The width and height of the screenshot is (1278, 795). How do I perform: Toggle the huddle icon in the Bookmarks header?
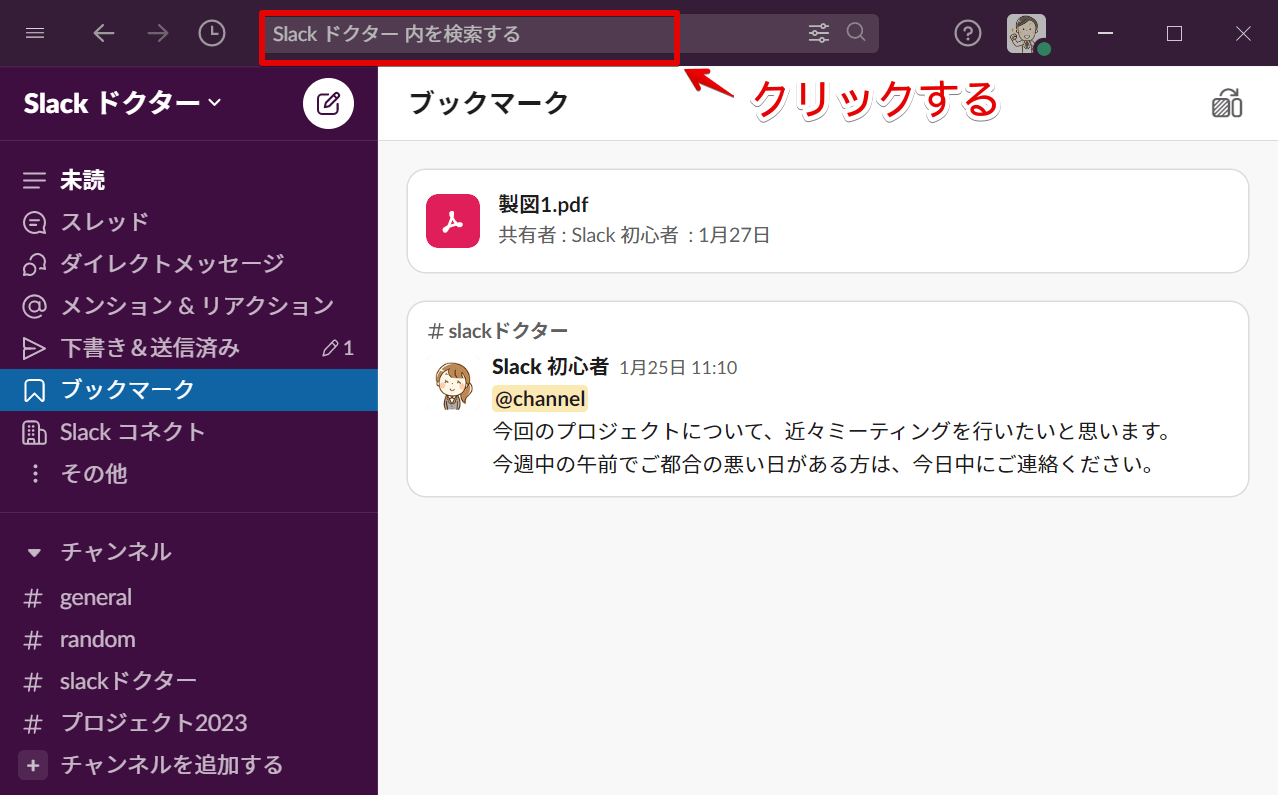(x=1227, y=103)
